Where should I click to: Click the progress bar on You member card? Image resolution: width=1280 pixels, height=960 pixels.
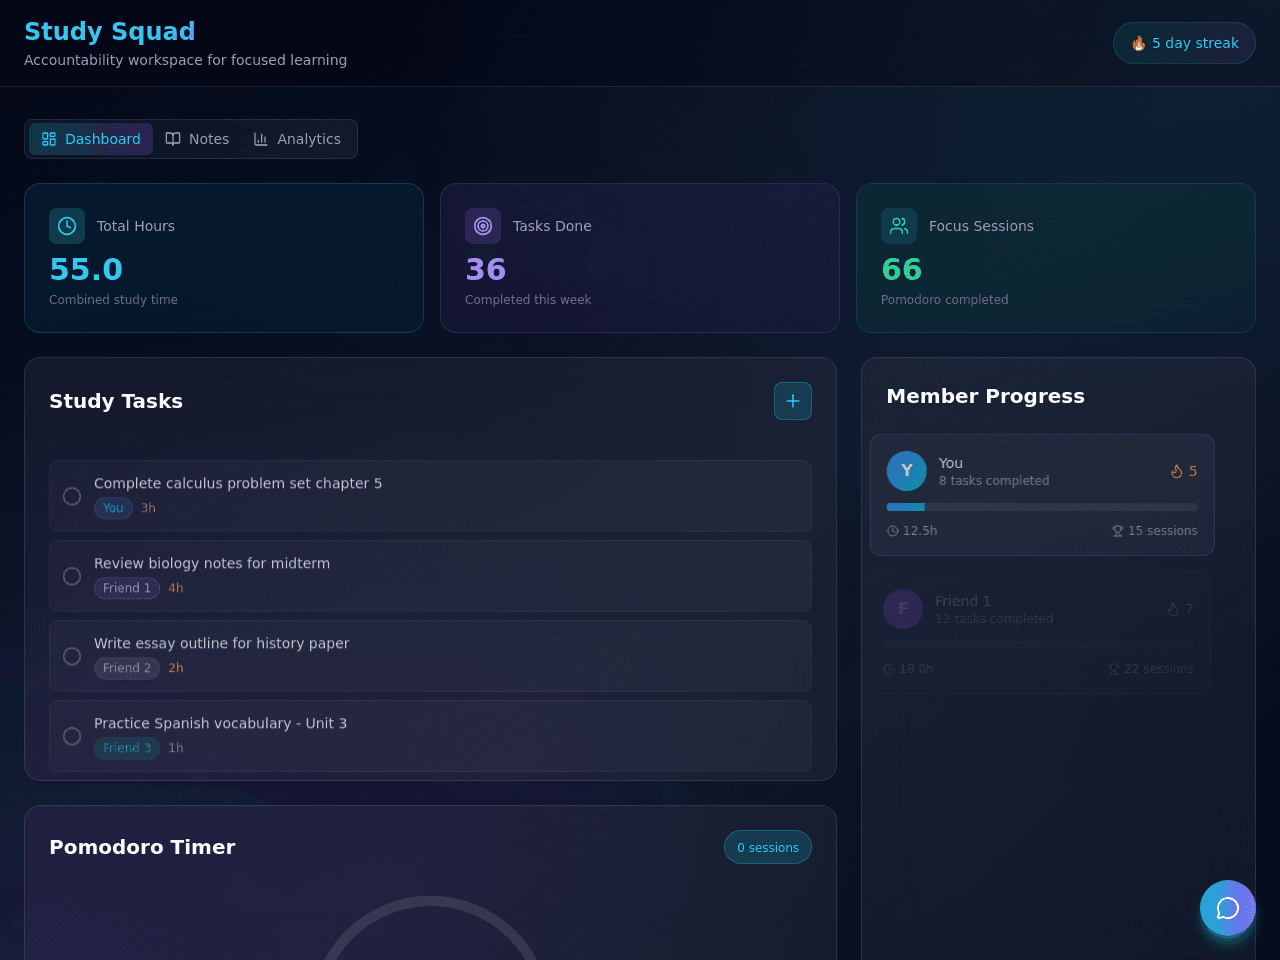[x=1042, y=507]
